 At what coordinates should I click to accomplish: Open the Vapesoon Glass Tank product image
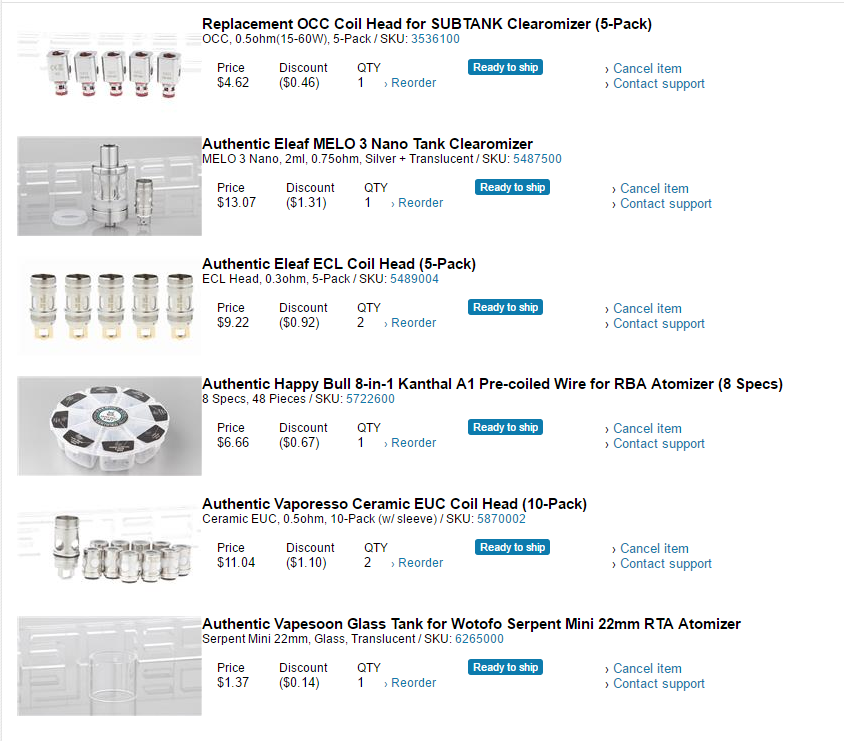[109, 666]
